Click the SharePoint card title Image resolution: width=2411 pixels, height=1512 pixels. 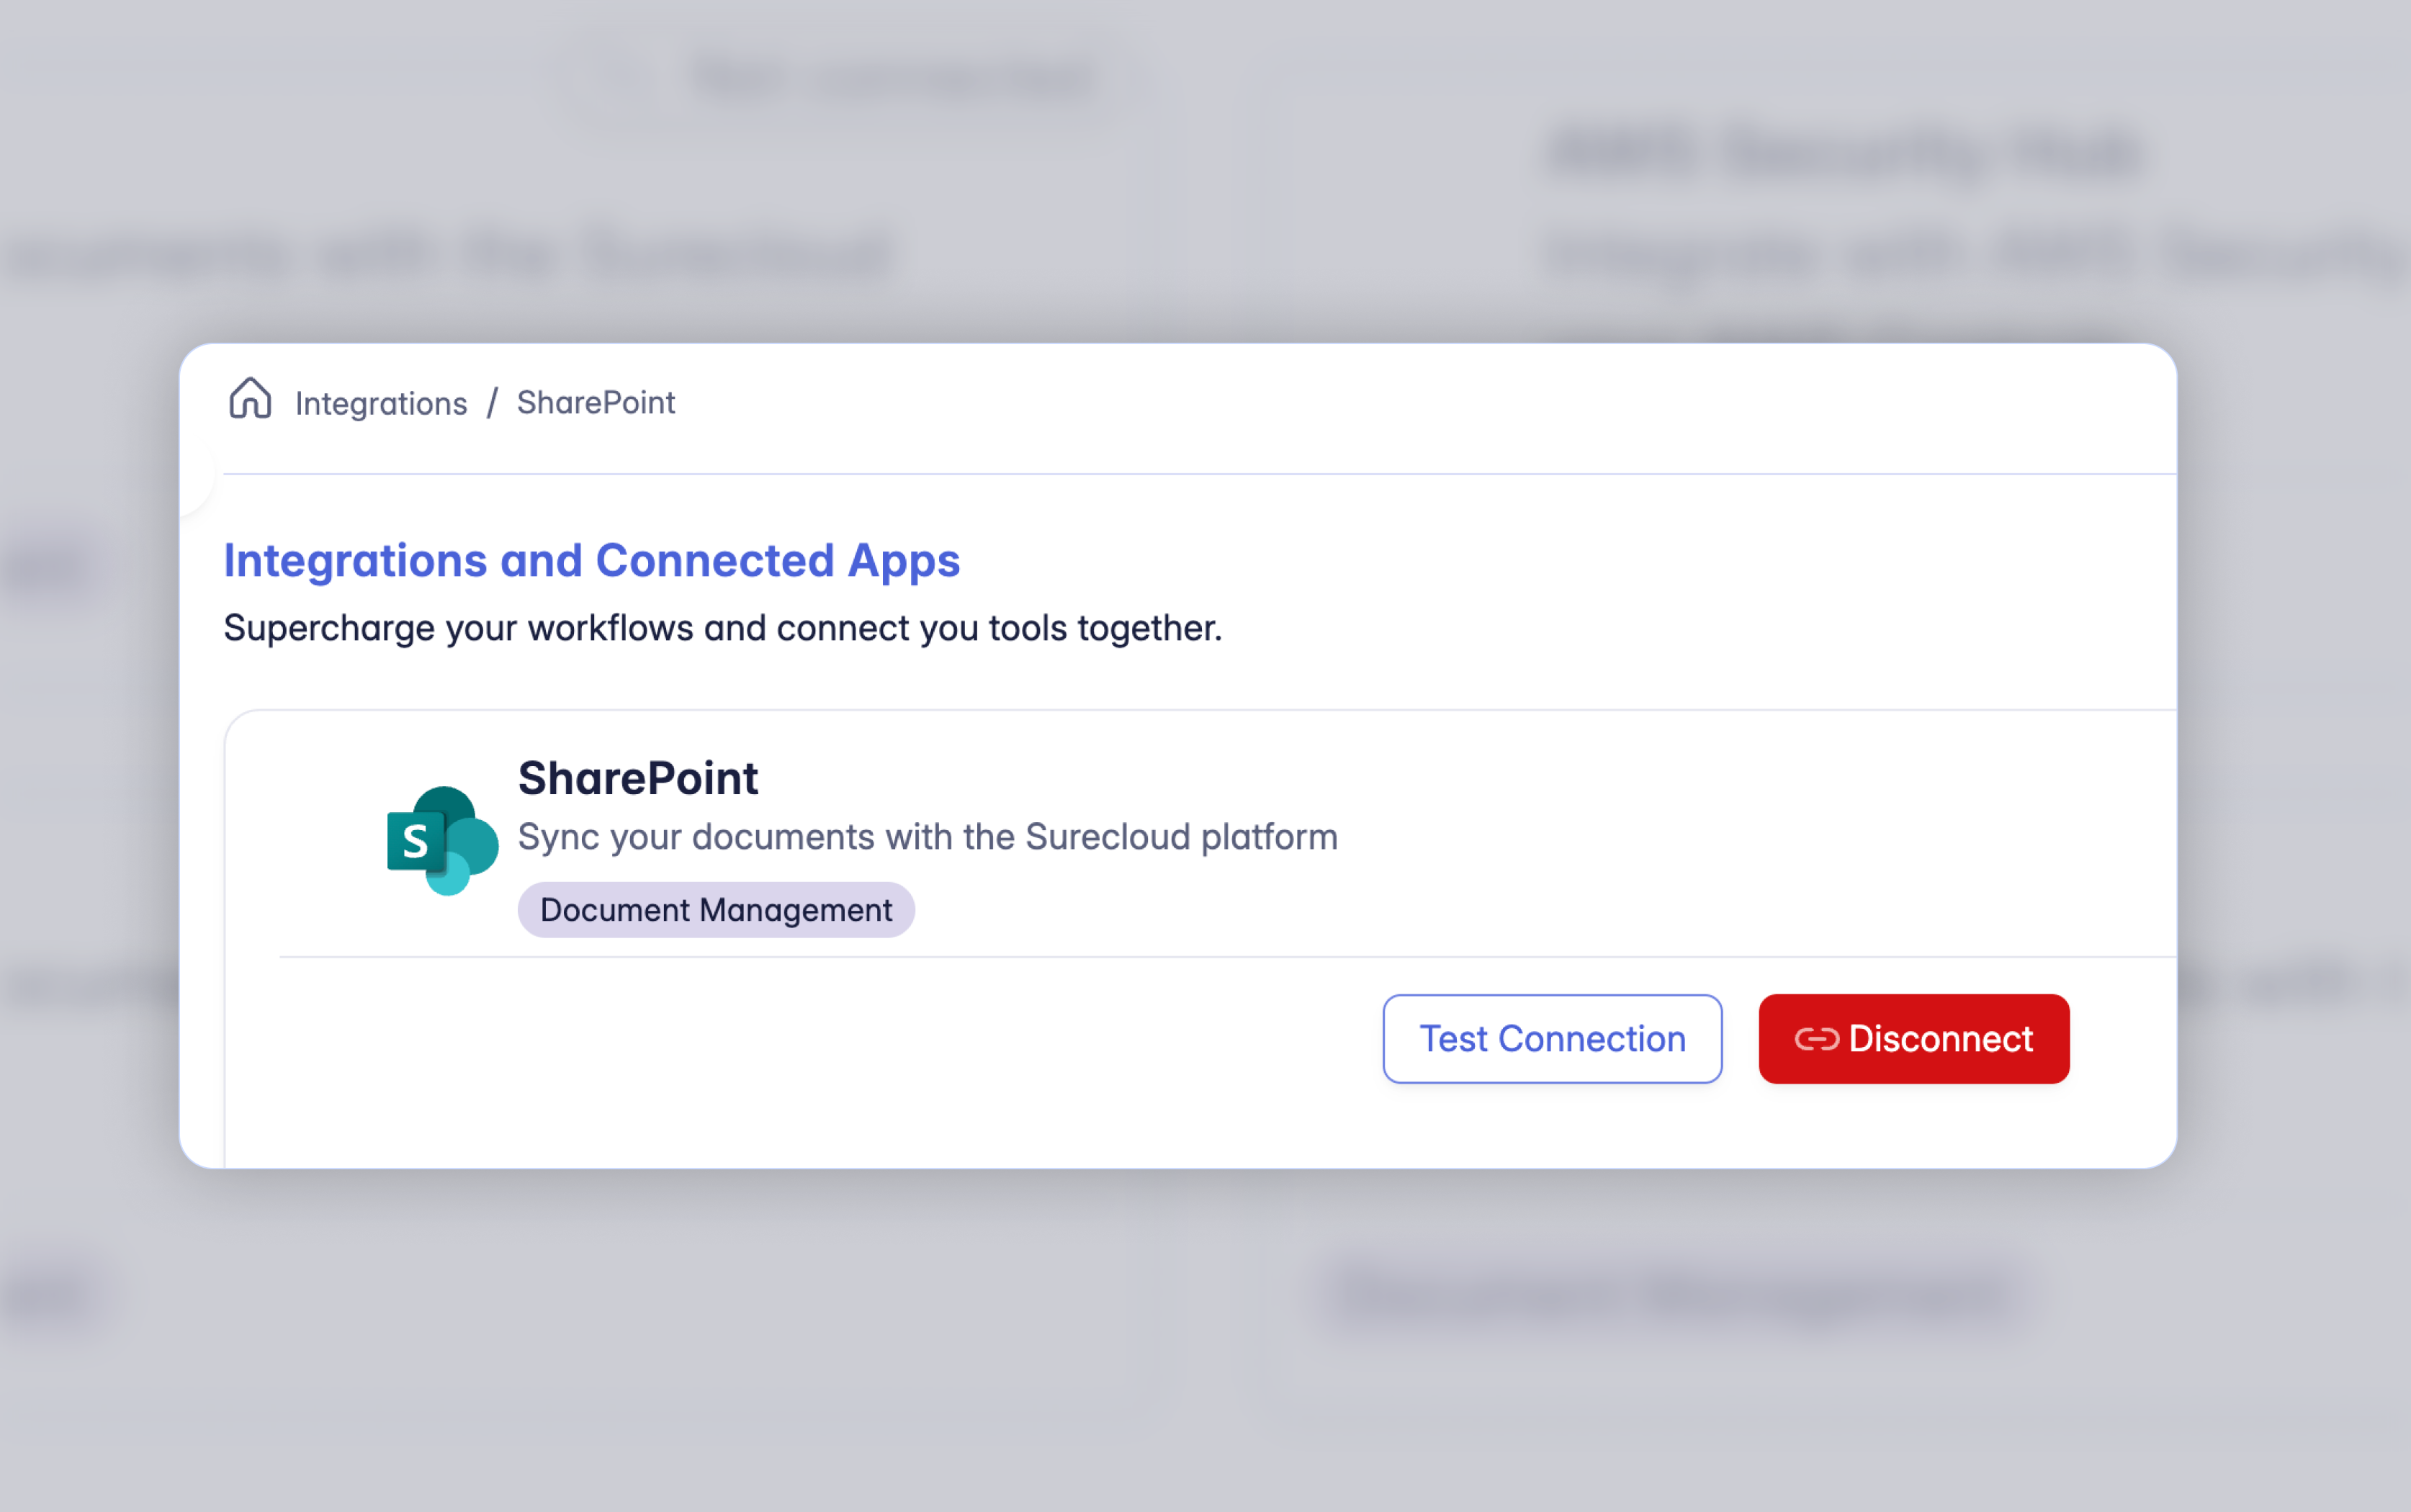point(638,778)
